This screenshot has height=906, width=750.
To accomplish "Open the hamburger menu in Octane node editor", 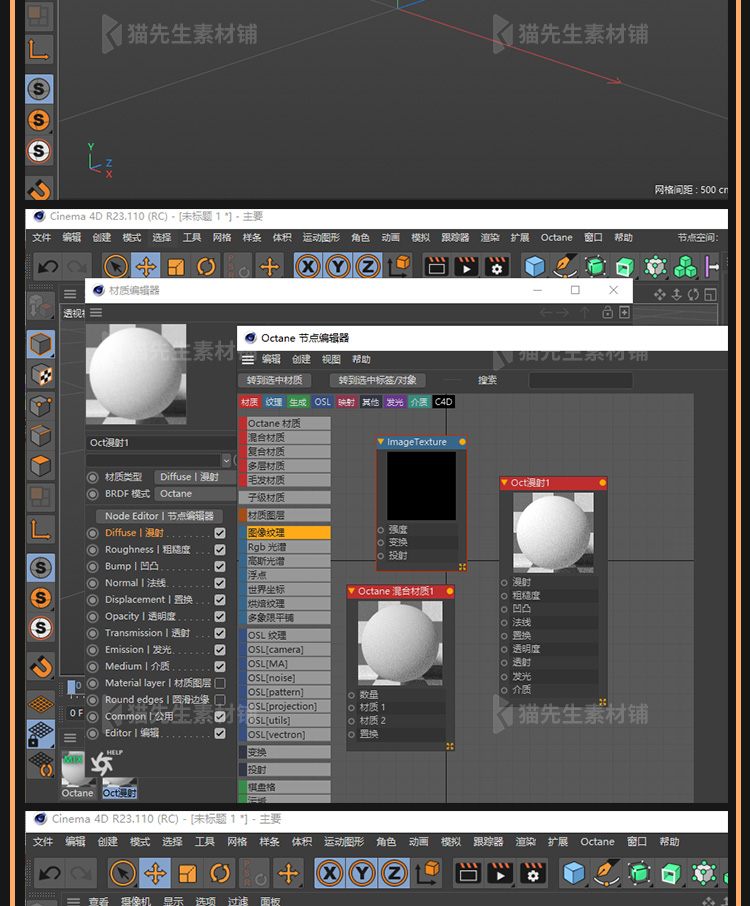I will (x=248, y=360).
